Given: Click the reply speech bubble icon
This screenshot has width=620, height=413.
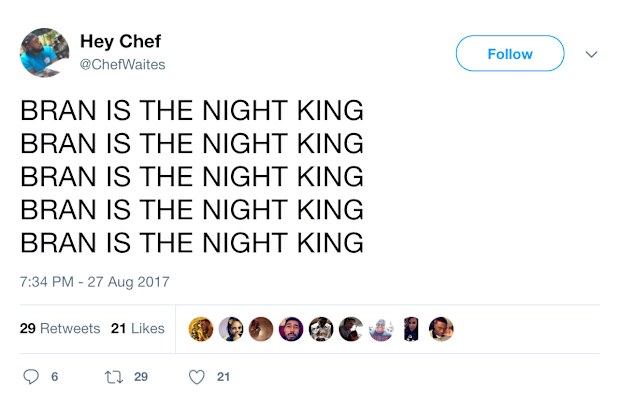Looking at the screenshot, I should [31, 377].
